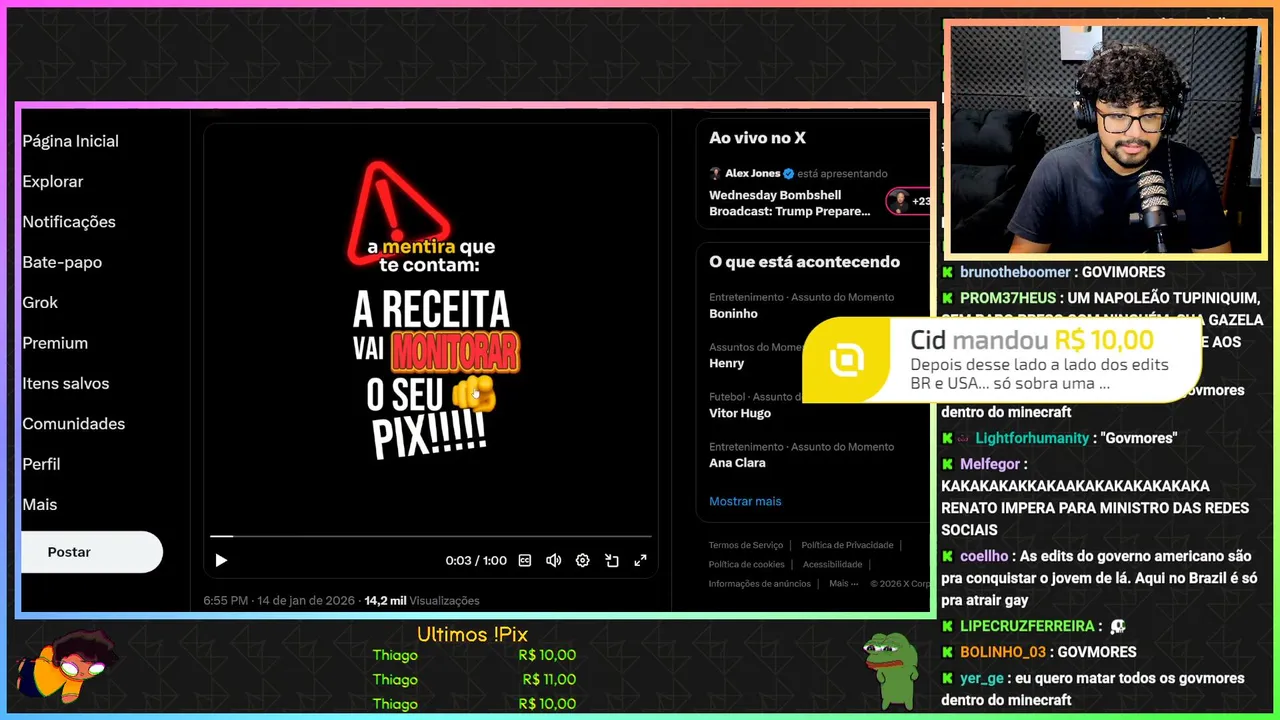Mute the video with the speaker icon

pos(553,561)
